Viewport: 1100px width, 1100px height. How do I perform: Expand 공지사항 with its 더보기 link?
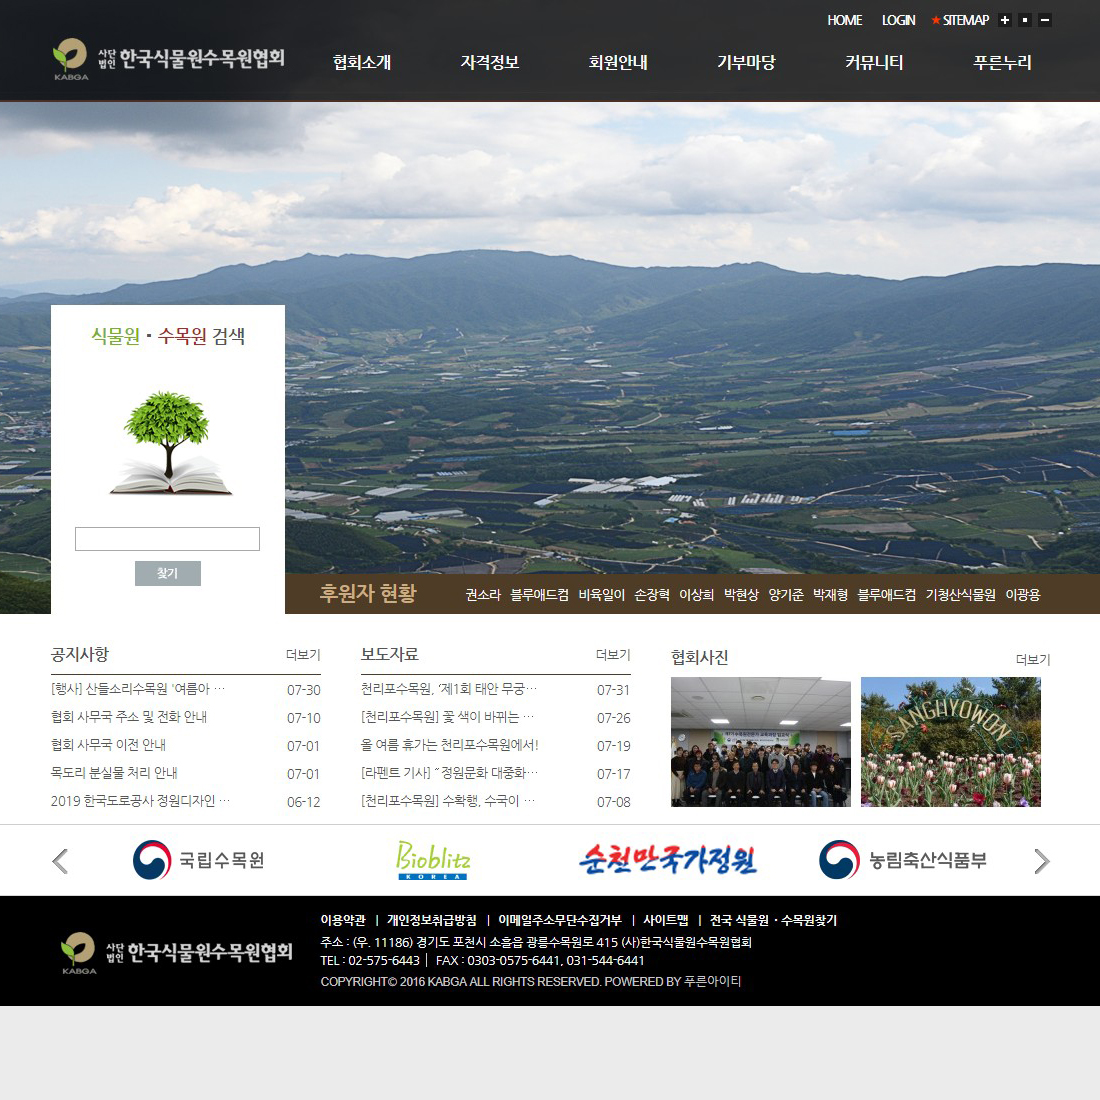(303, 655)
